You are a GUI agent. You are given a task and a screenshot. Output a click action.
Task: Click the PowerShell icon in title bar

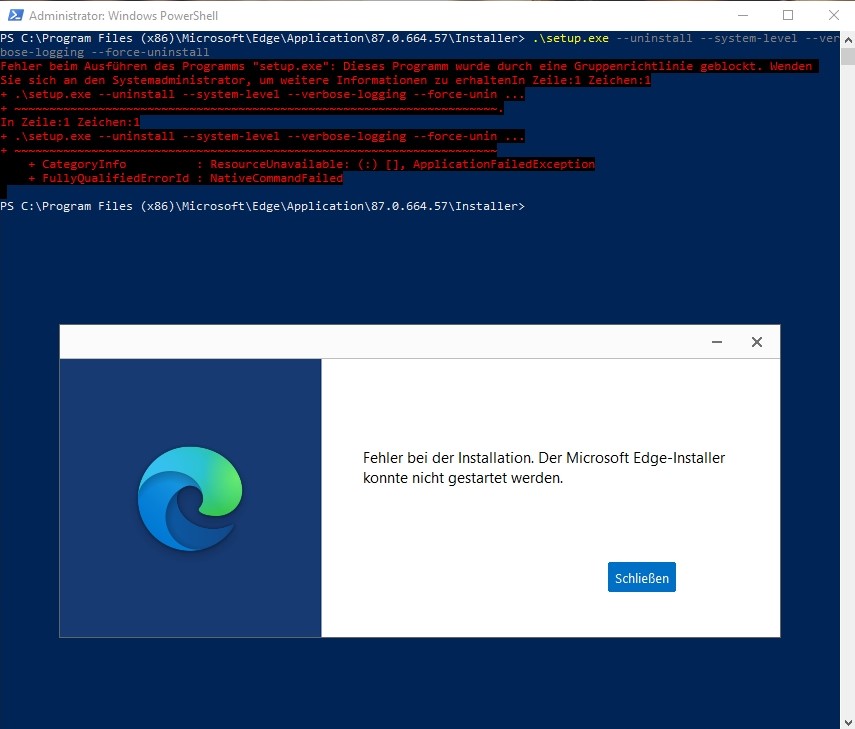click(x=15, y=15)
